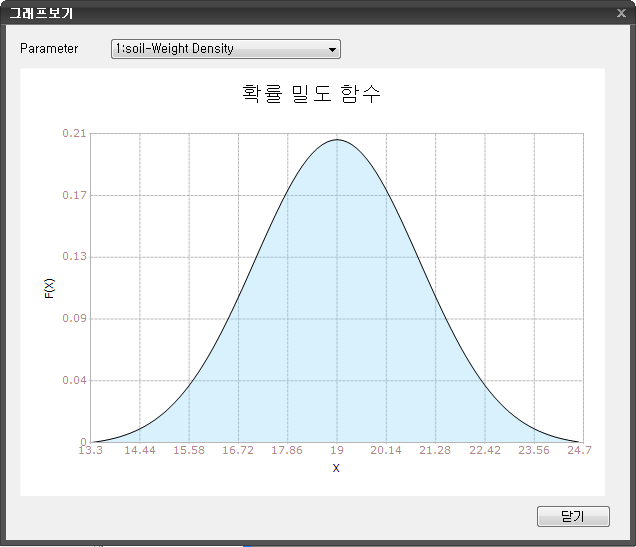Click the F(X) y-axis label
The width and height of the screenshot is (636, 547).
pyautogui.click(x=48, y=287)
